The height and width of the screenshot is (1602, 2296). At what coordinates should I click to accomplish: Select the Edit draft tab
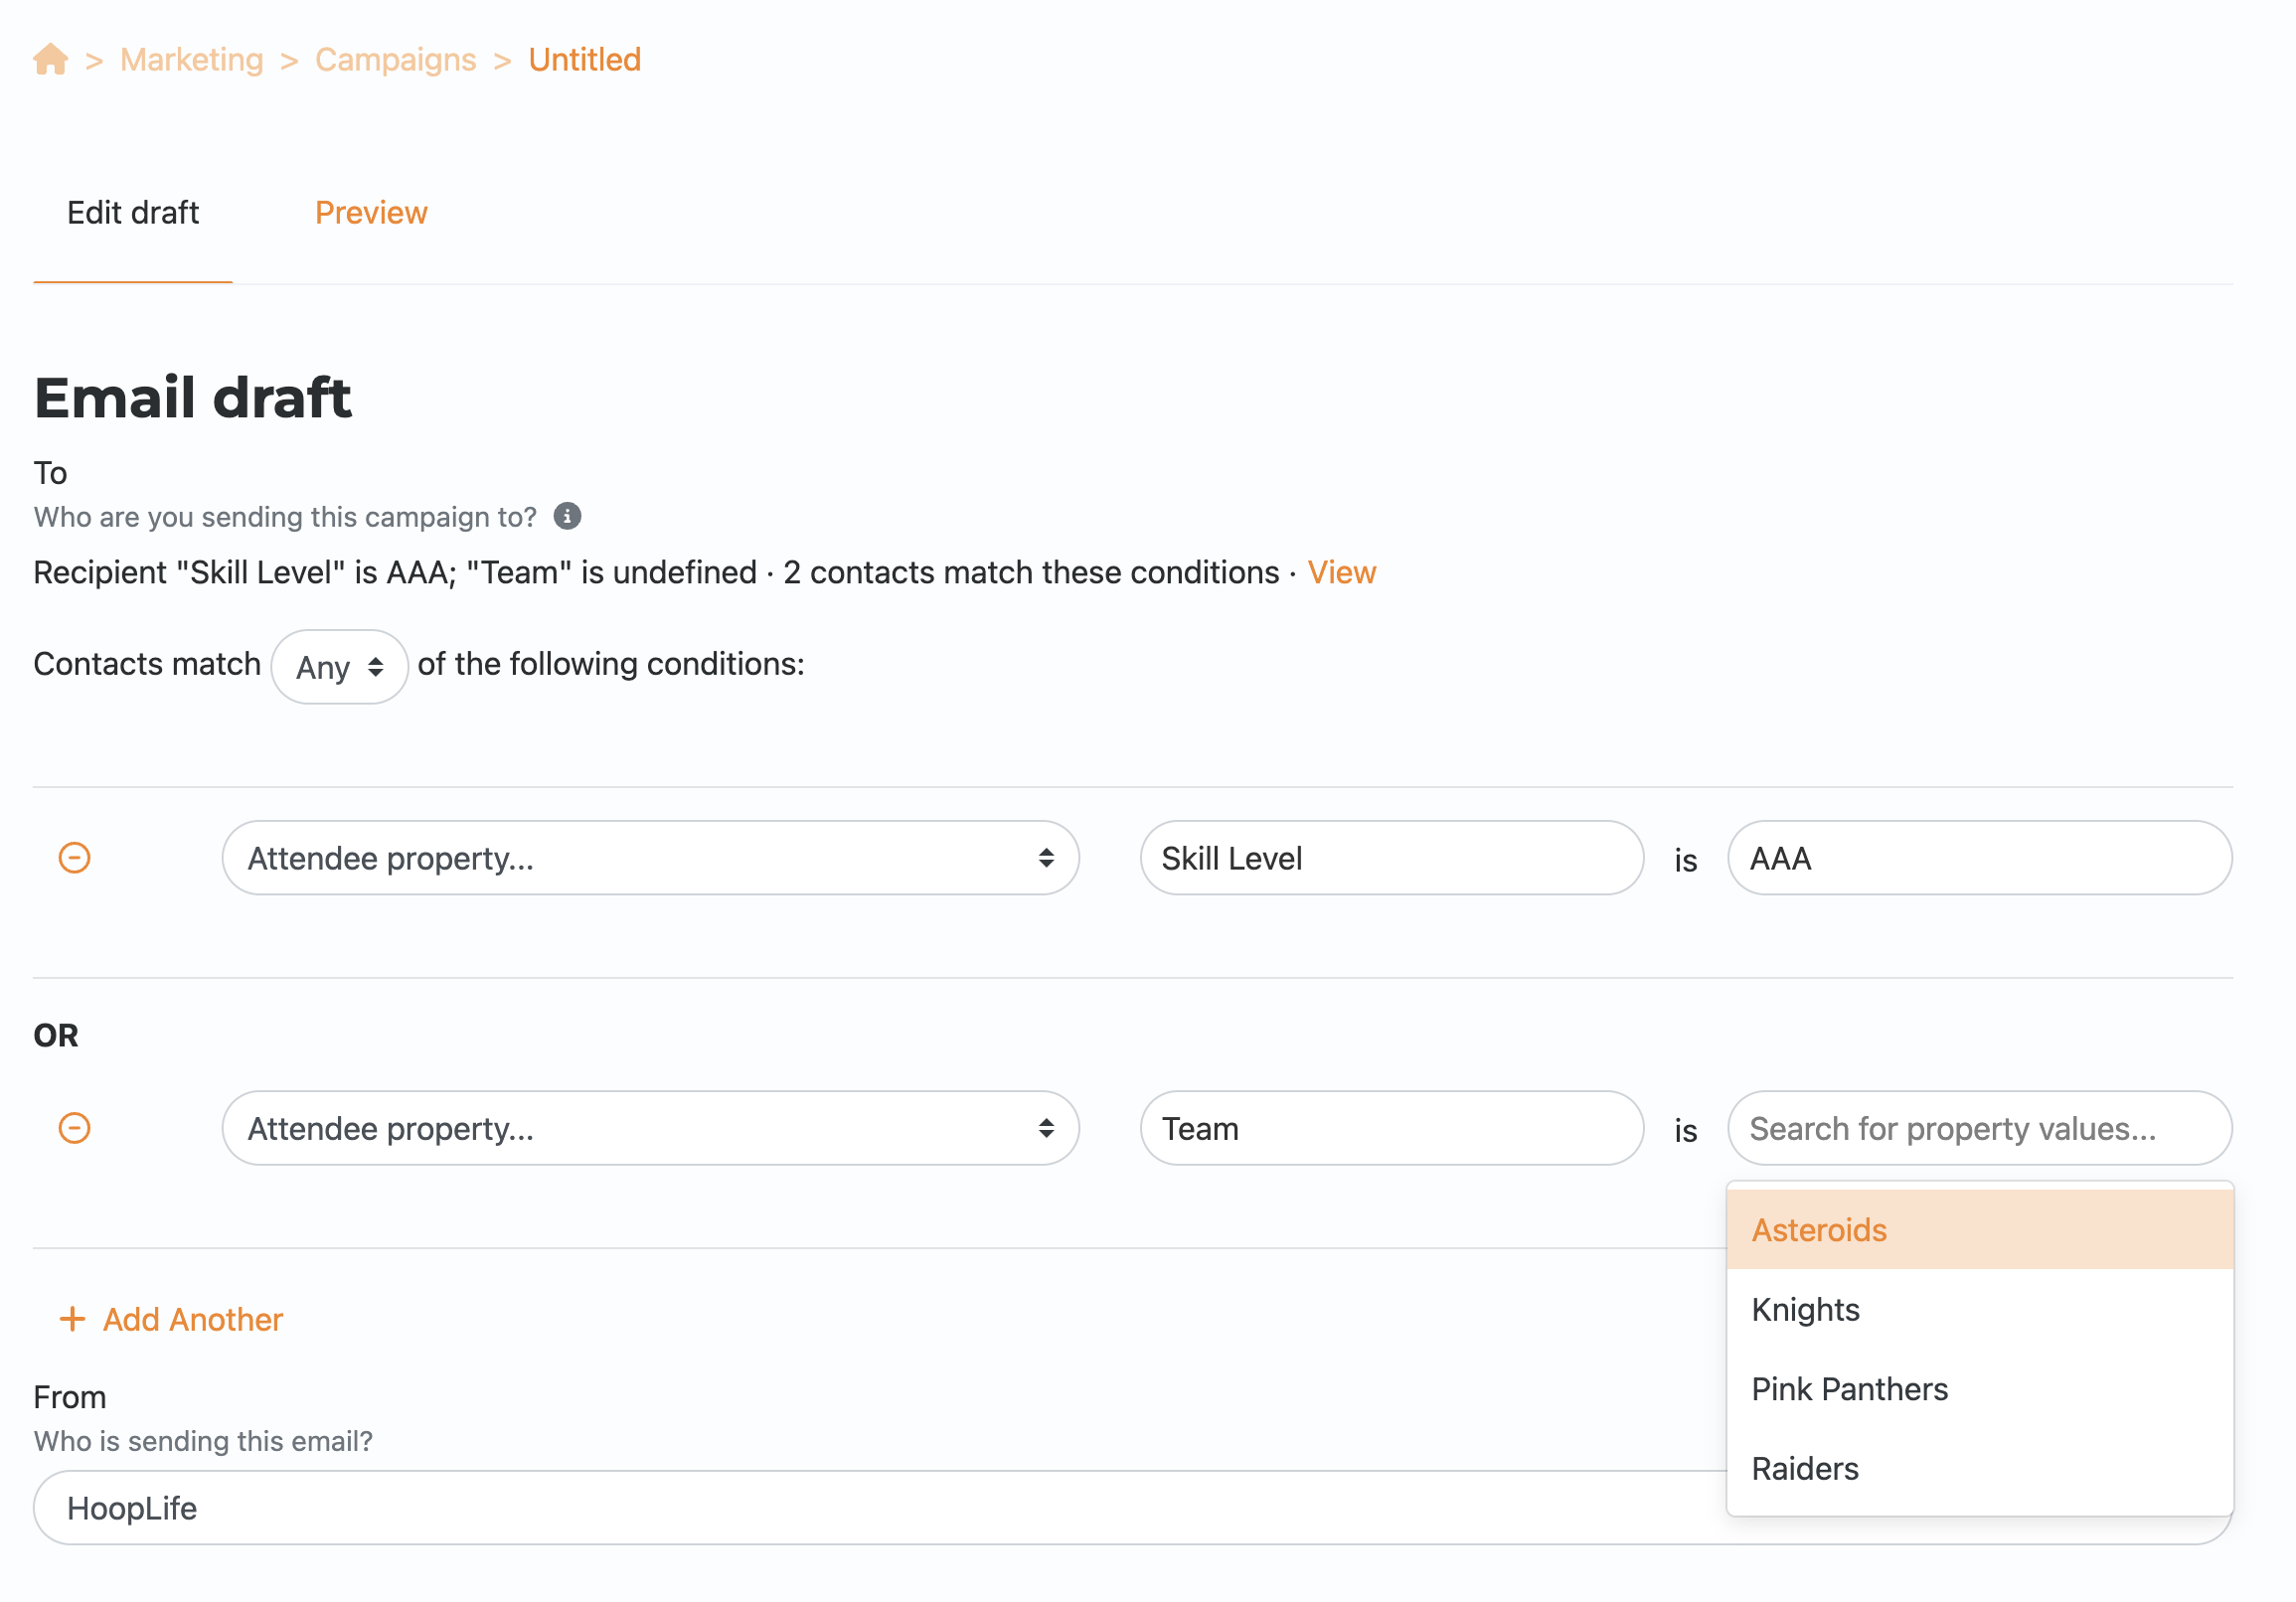[133, 213]
